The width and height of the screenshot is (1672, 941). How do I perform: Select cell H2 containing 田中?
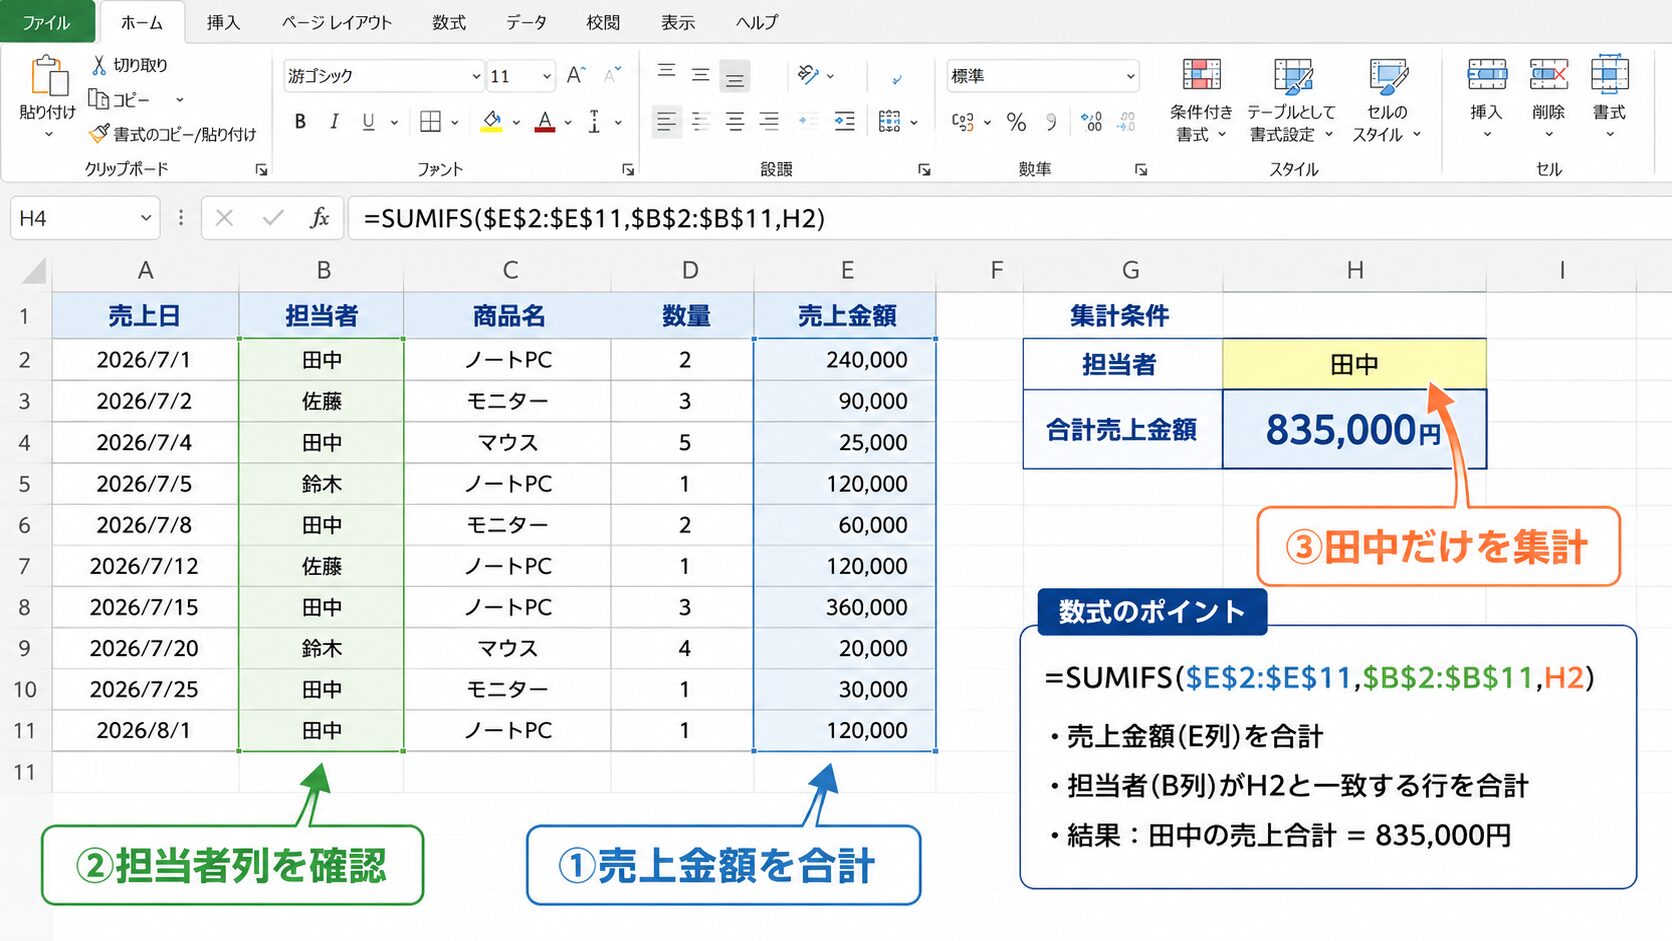point(1354,364)
